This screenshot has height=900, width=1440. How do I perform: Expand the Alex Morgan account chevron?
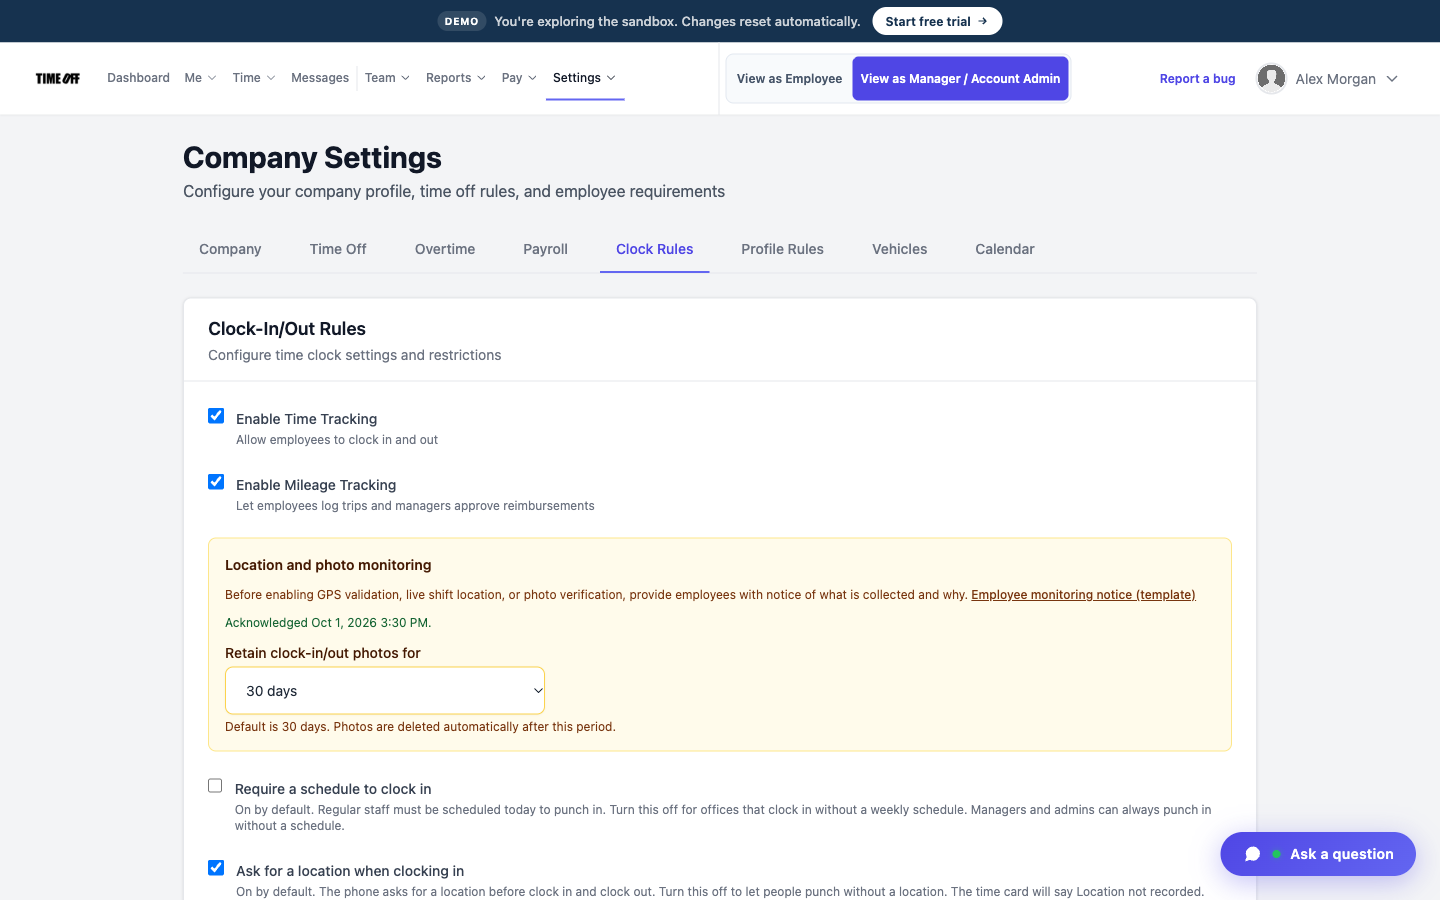(1392, 79)
